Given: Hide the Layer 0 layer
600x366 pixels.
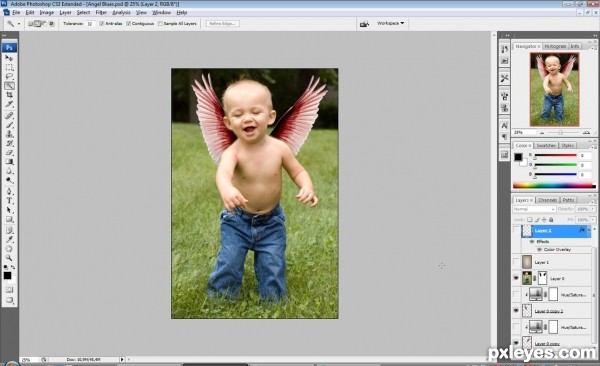Looking at the screenshot, I should click(516, 278).
